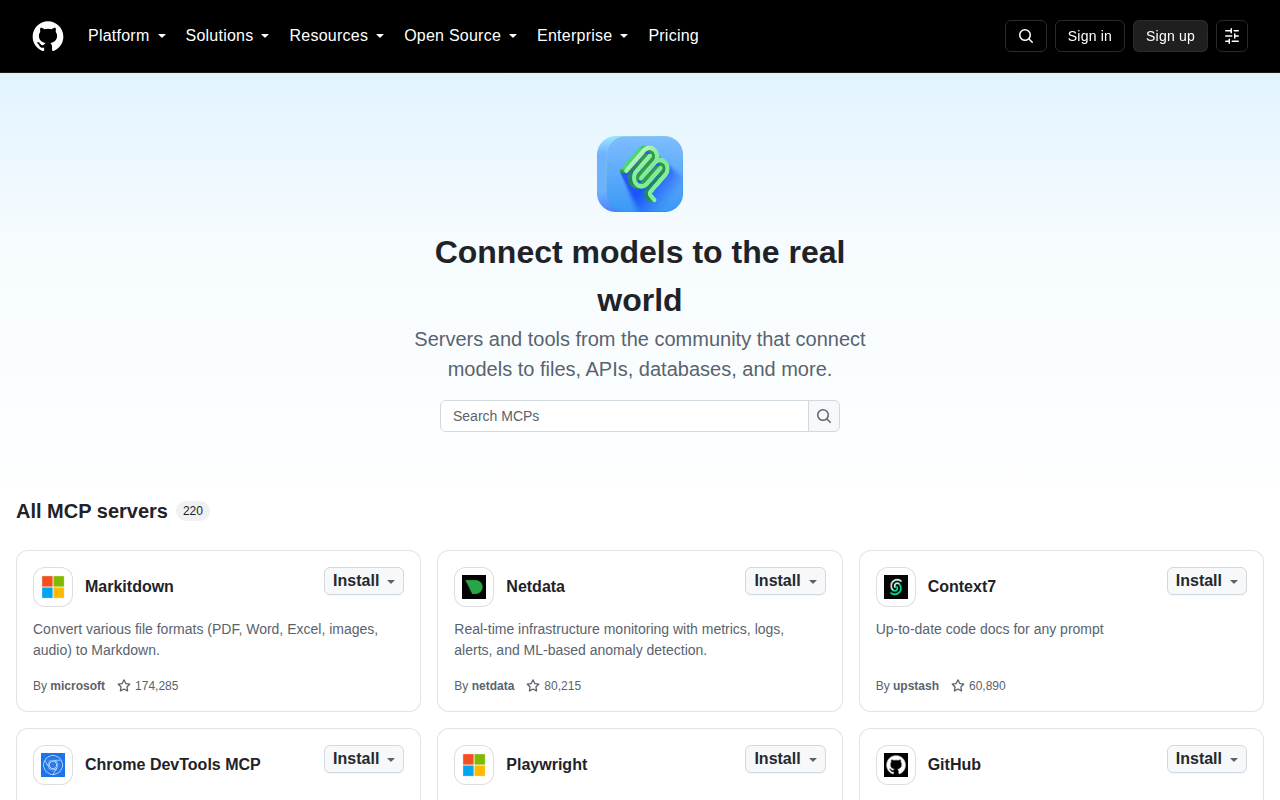Click the Netdata star count 80,215
The width and height of the screenshot is (1280, 800).
pyautogui.click(x=554, y=686)
